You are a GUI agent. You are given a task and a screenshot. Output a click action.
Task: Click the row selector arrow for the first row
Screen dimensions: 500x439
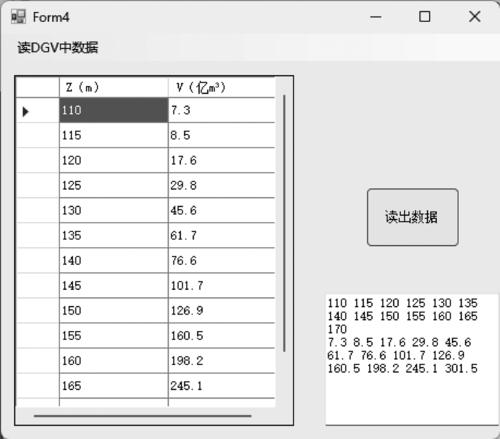pos(26,111)
